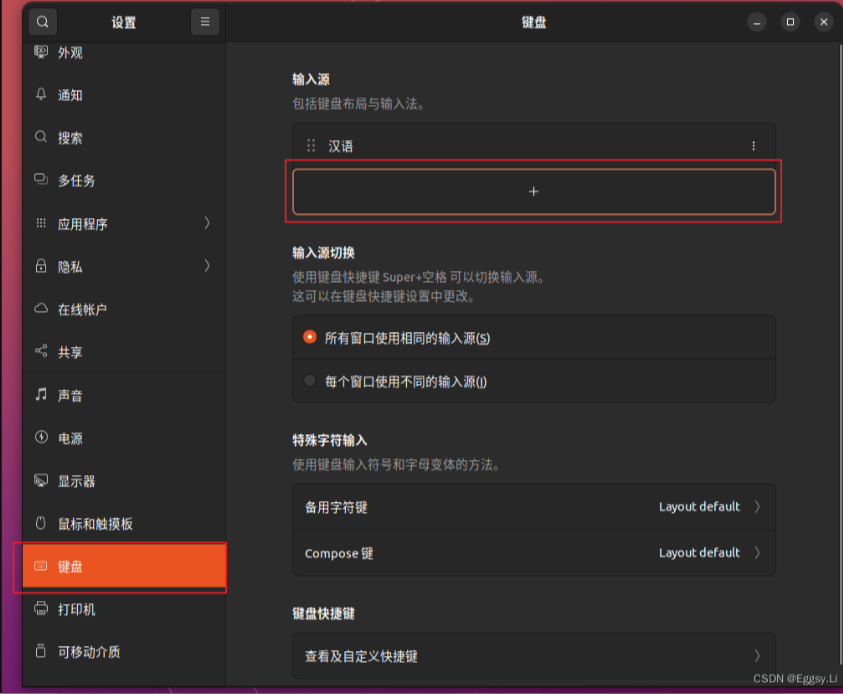
Task: Select 鼠标和触摸板 in the sidebar
Action: click(95, 524)
